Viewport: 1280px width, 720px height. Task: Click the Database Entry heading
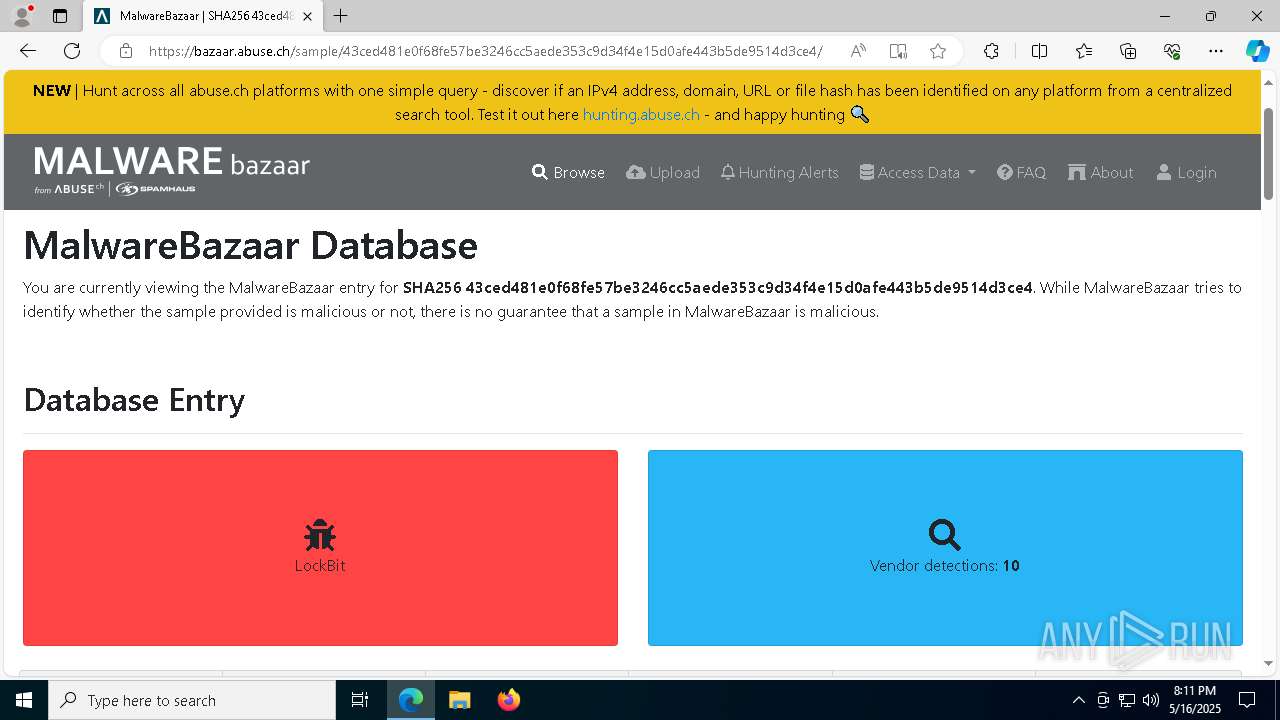(134, 400)
